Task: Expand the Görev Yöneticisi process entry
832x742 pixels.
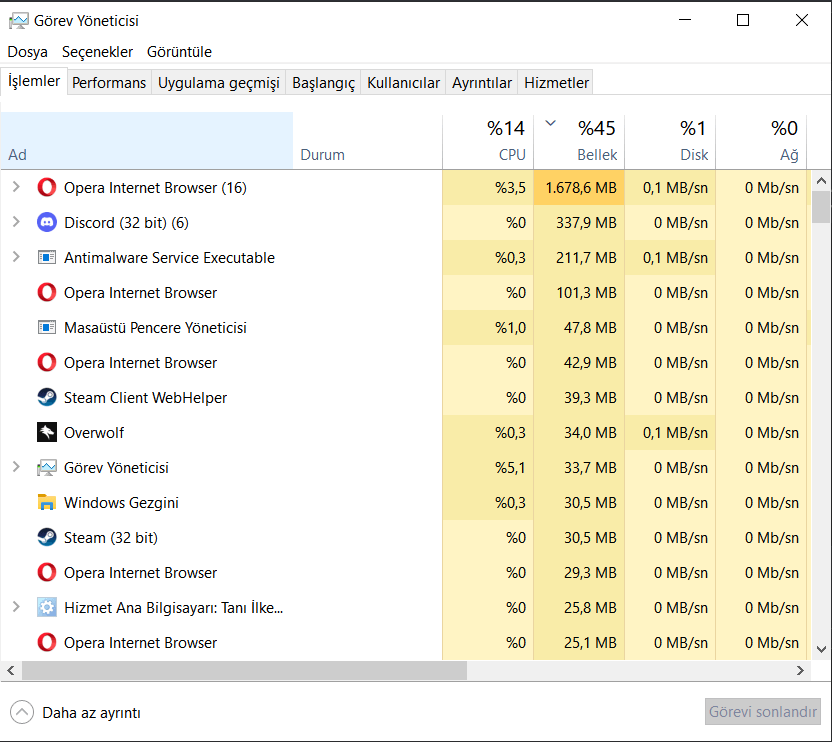Action: (16, 467)
